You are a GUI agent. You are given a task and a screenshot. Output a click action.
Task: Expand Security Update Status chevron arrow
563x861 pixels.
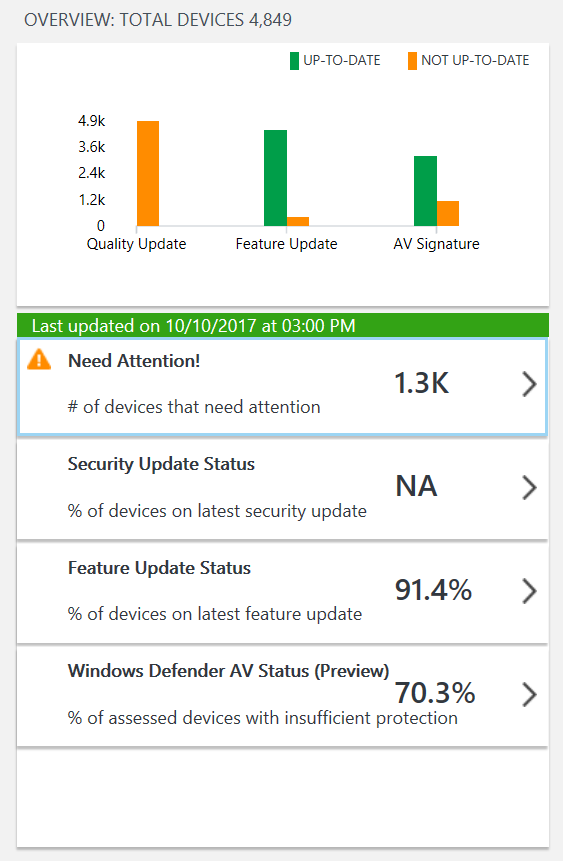(x=529, y=488)
